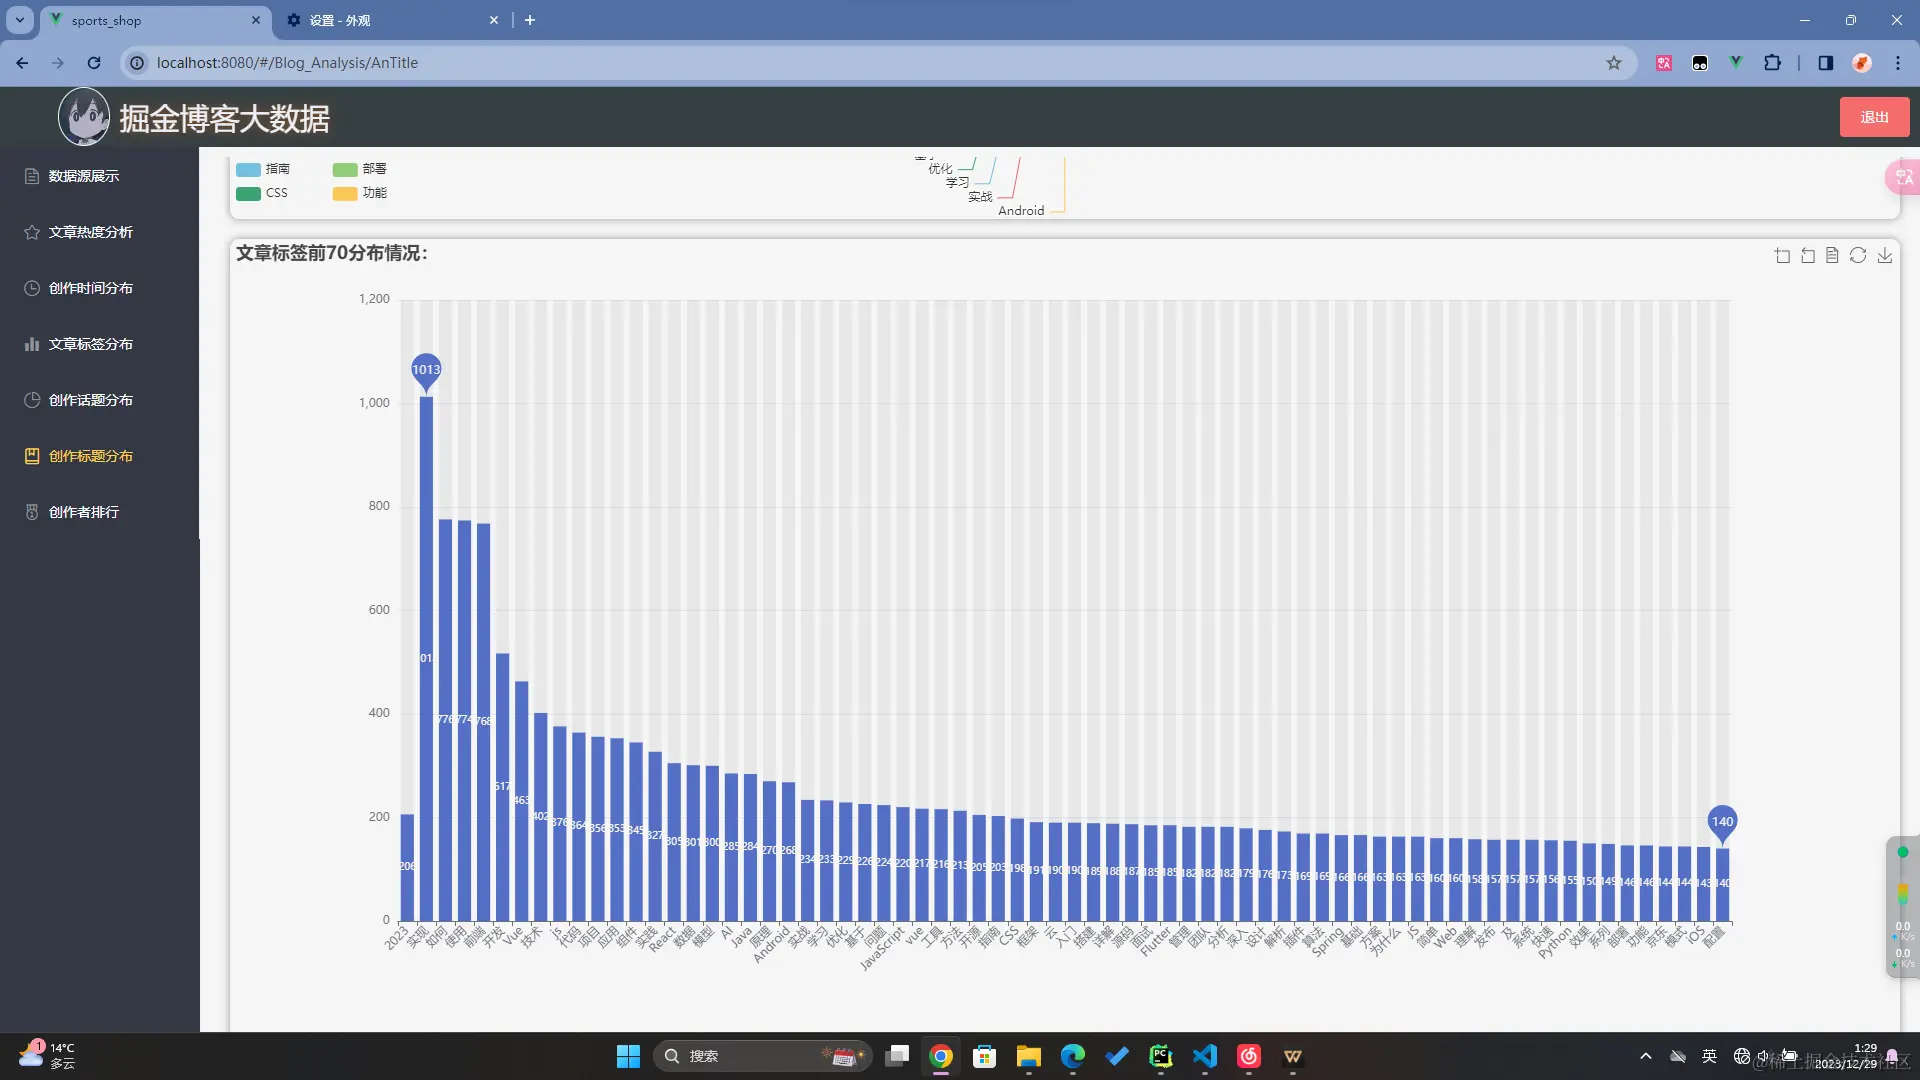Reload the page in browser

pos(94,63)
